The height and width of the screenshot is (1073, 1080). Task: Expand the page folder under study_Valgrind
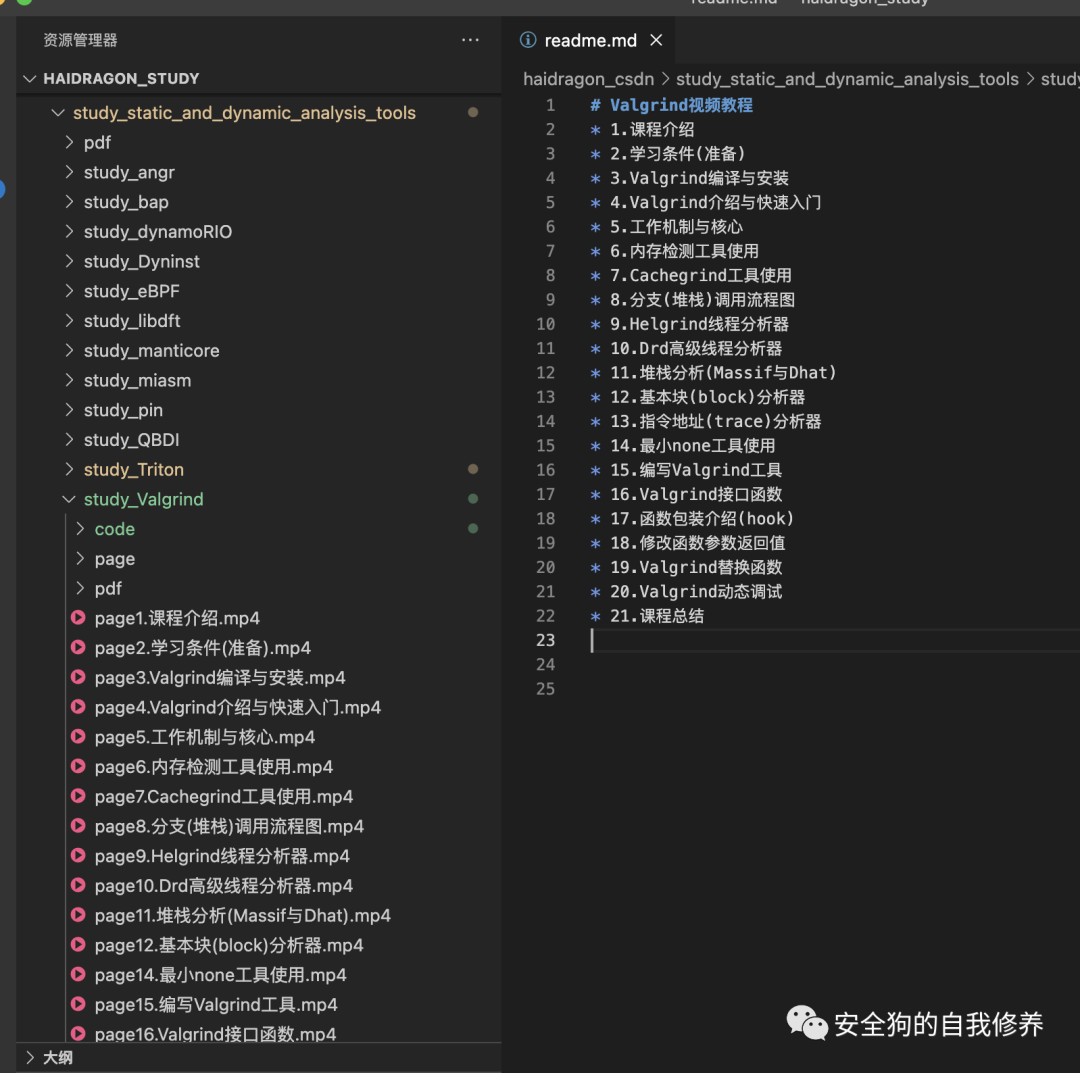point(80,558)
